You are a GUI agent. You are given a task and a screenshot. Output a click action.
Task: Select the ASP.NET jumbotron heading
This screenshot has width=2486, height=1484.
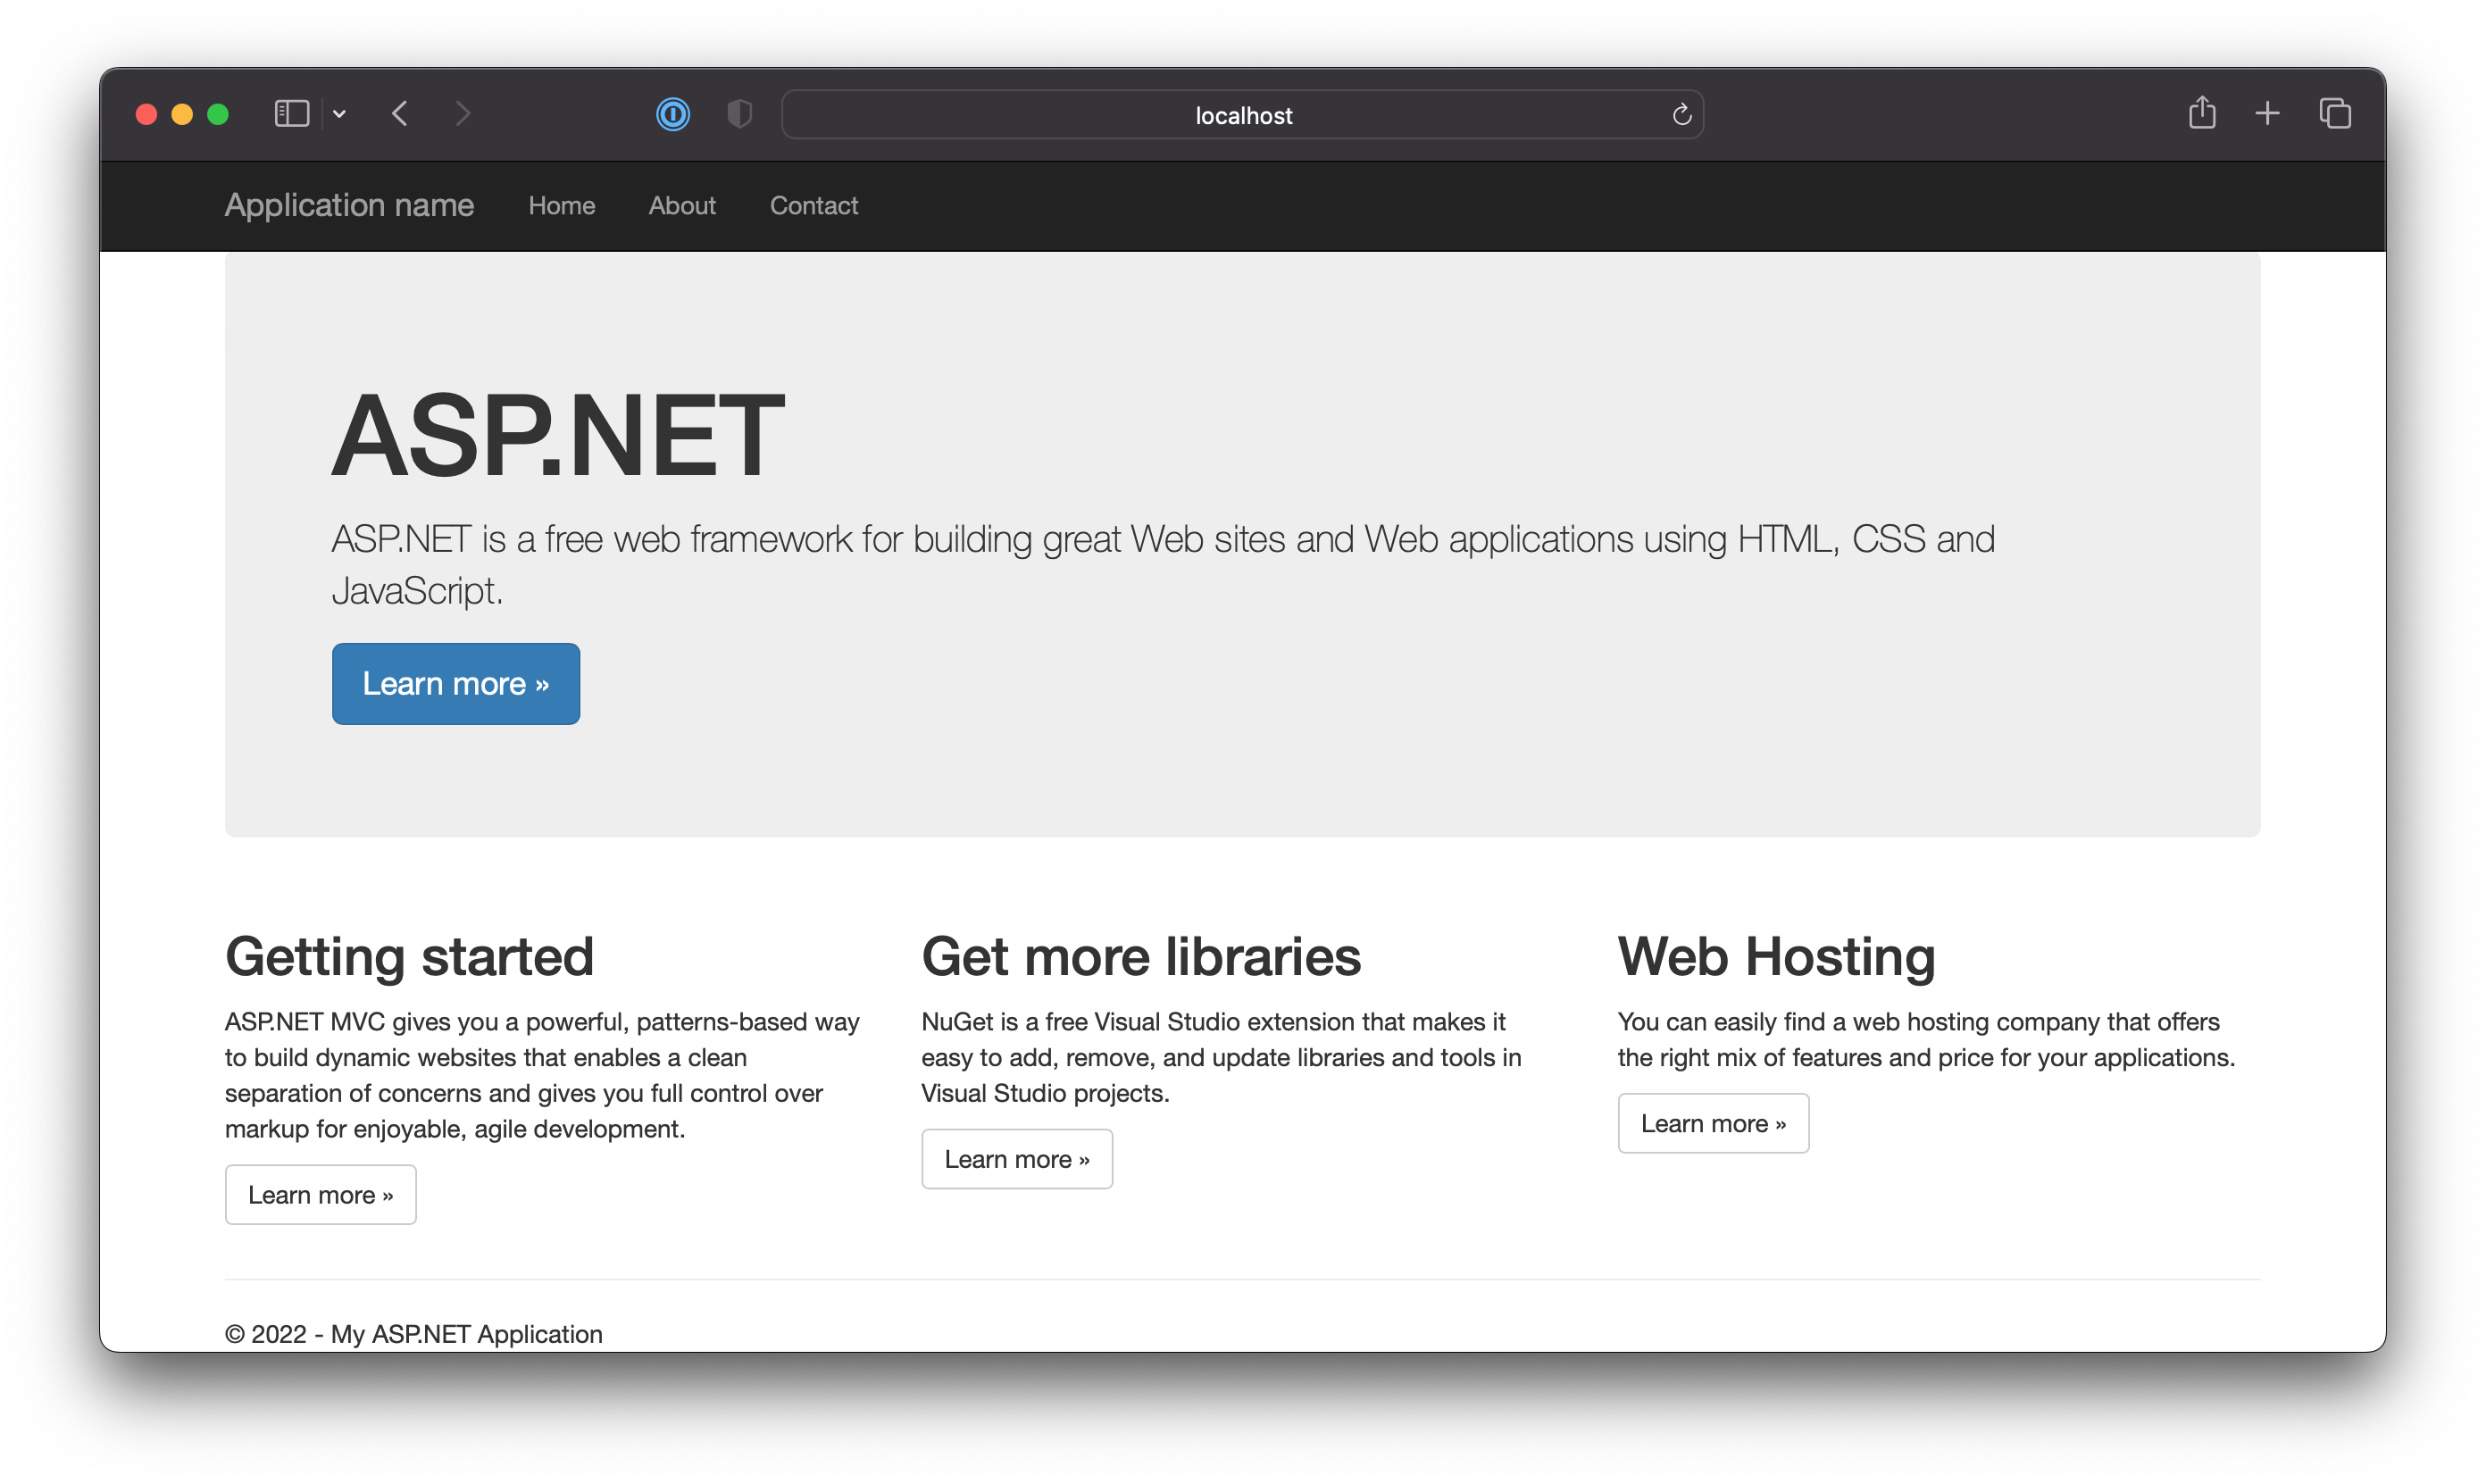tap(558, 435)
